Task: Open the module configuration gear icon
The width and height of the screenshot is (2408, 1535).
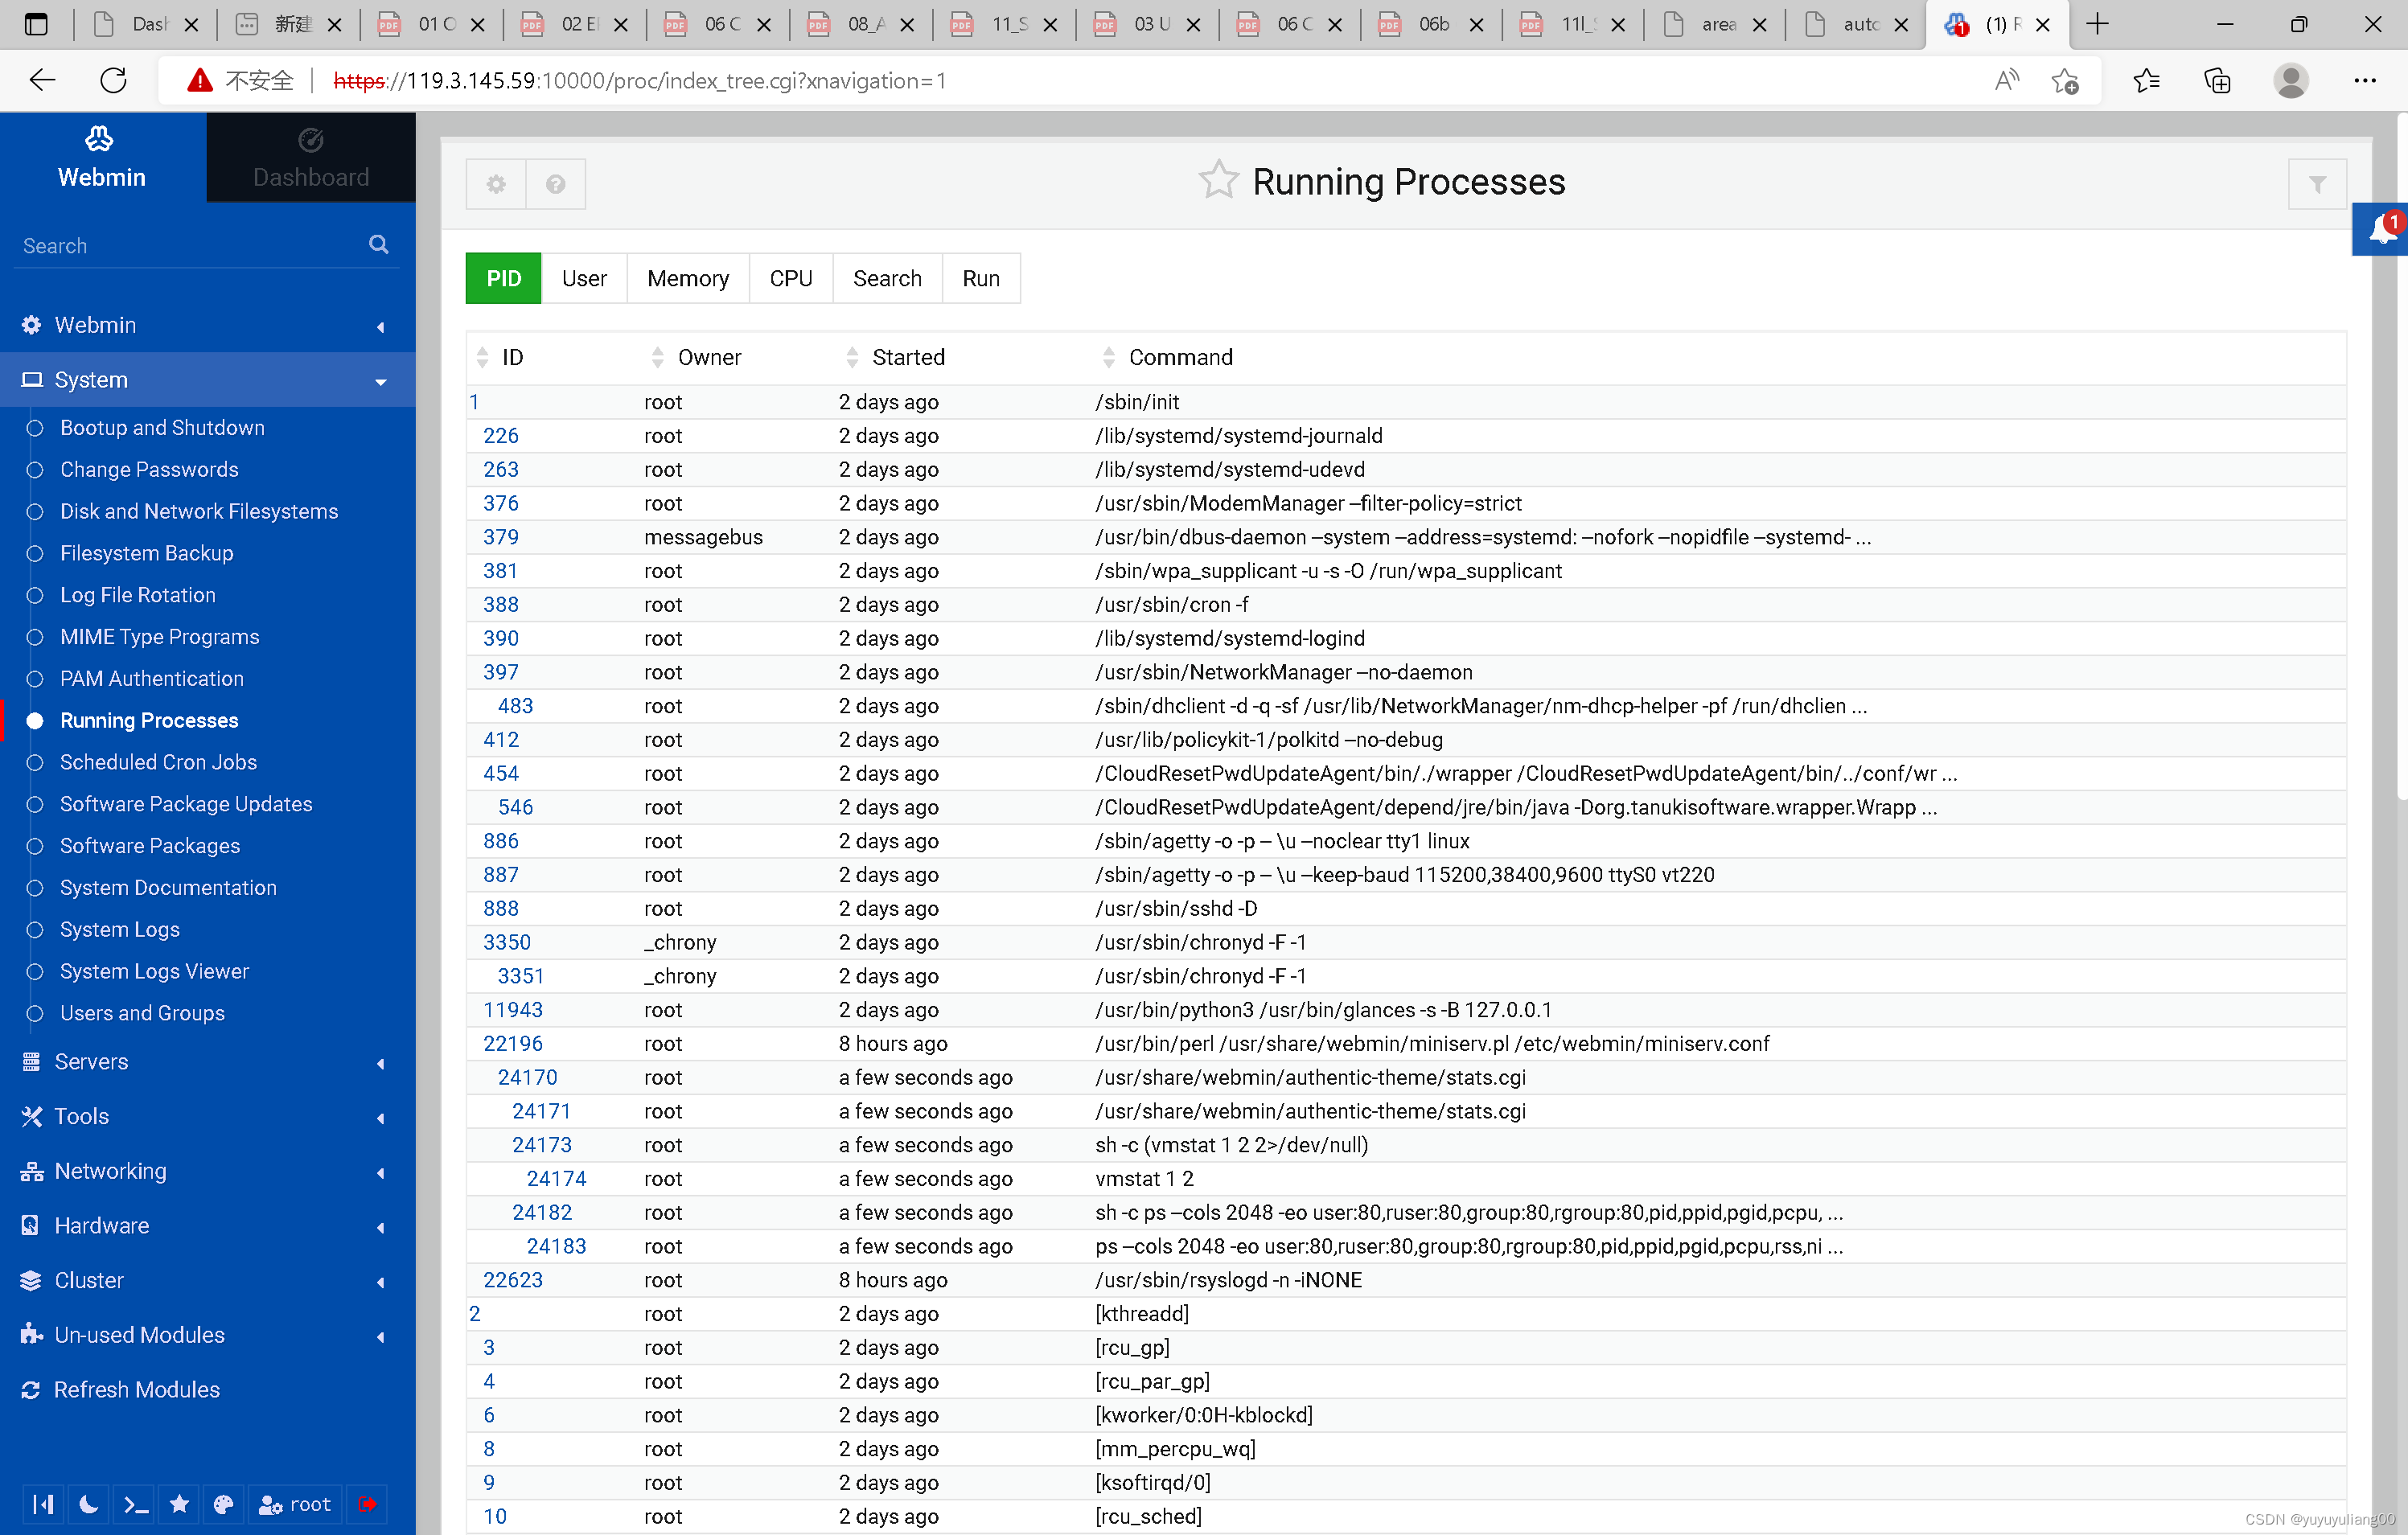Action: [x=495, y=184]
